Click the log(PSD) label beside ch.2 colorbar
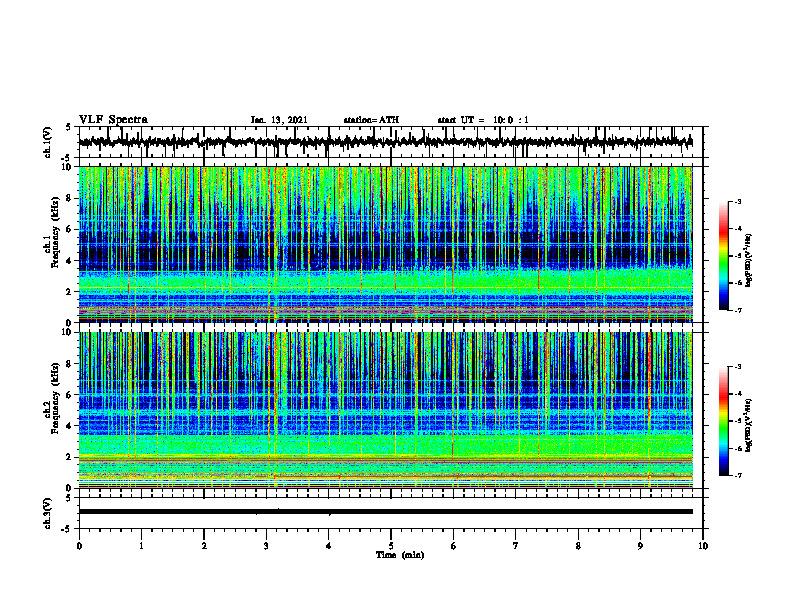This screenshot has width=792, height=612. point(749,425)
